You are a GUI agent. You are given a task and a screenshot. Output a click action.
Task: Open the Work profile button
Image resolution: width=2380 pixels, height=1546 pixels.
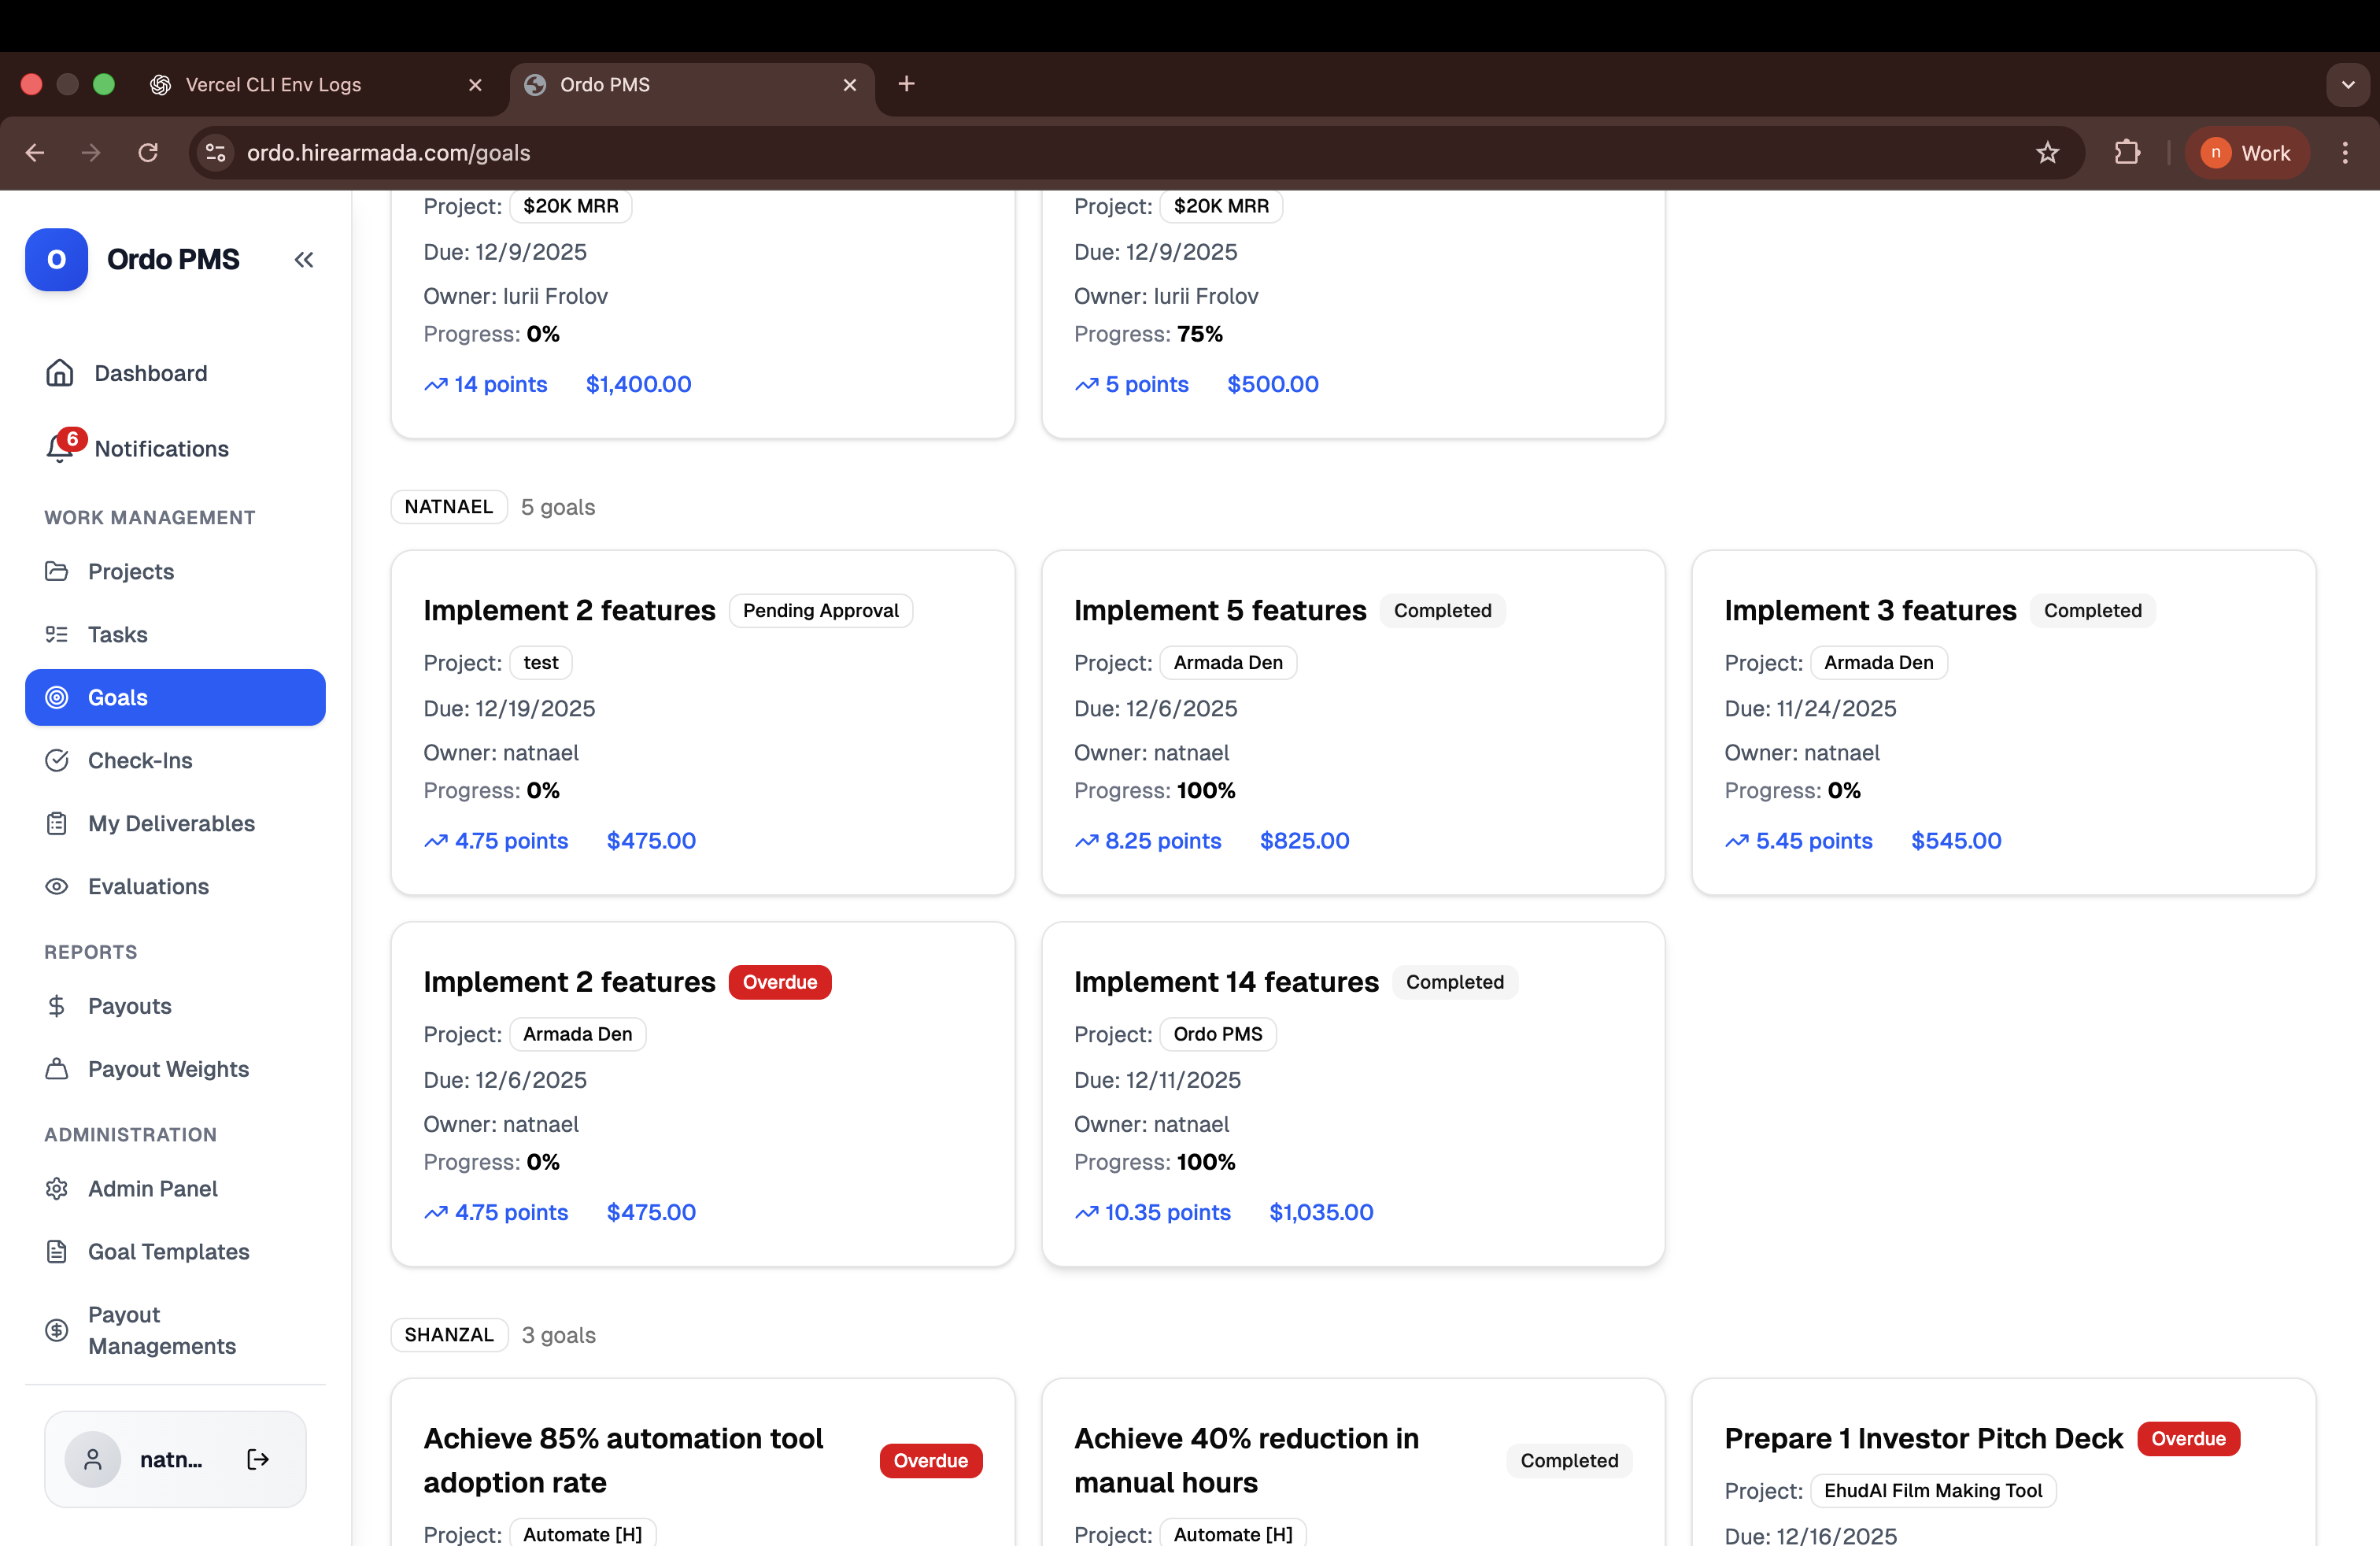[2246, 153]
